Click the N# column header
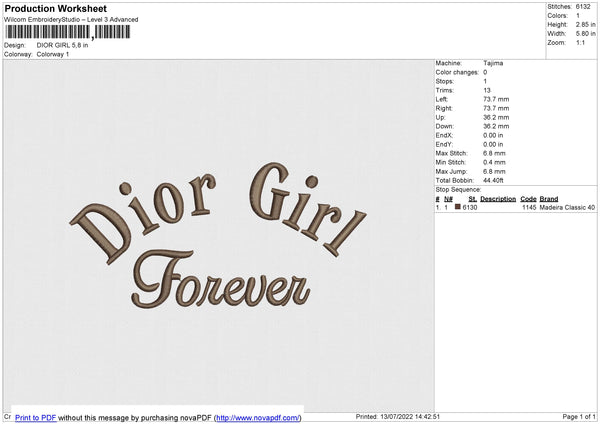600x424 pixels. point(448,199)
